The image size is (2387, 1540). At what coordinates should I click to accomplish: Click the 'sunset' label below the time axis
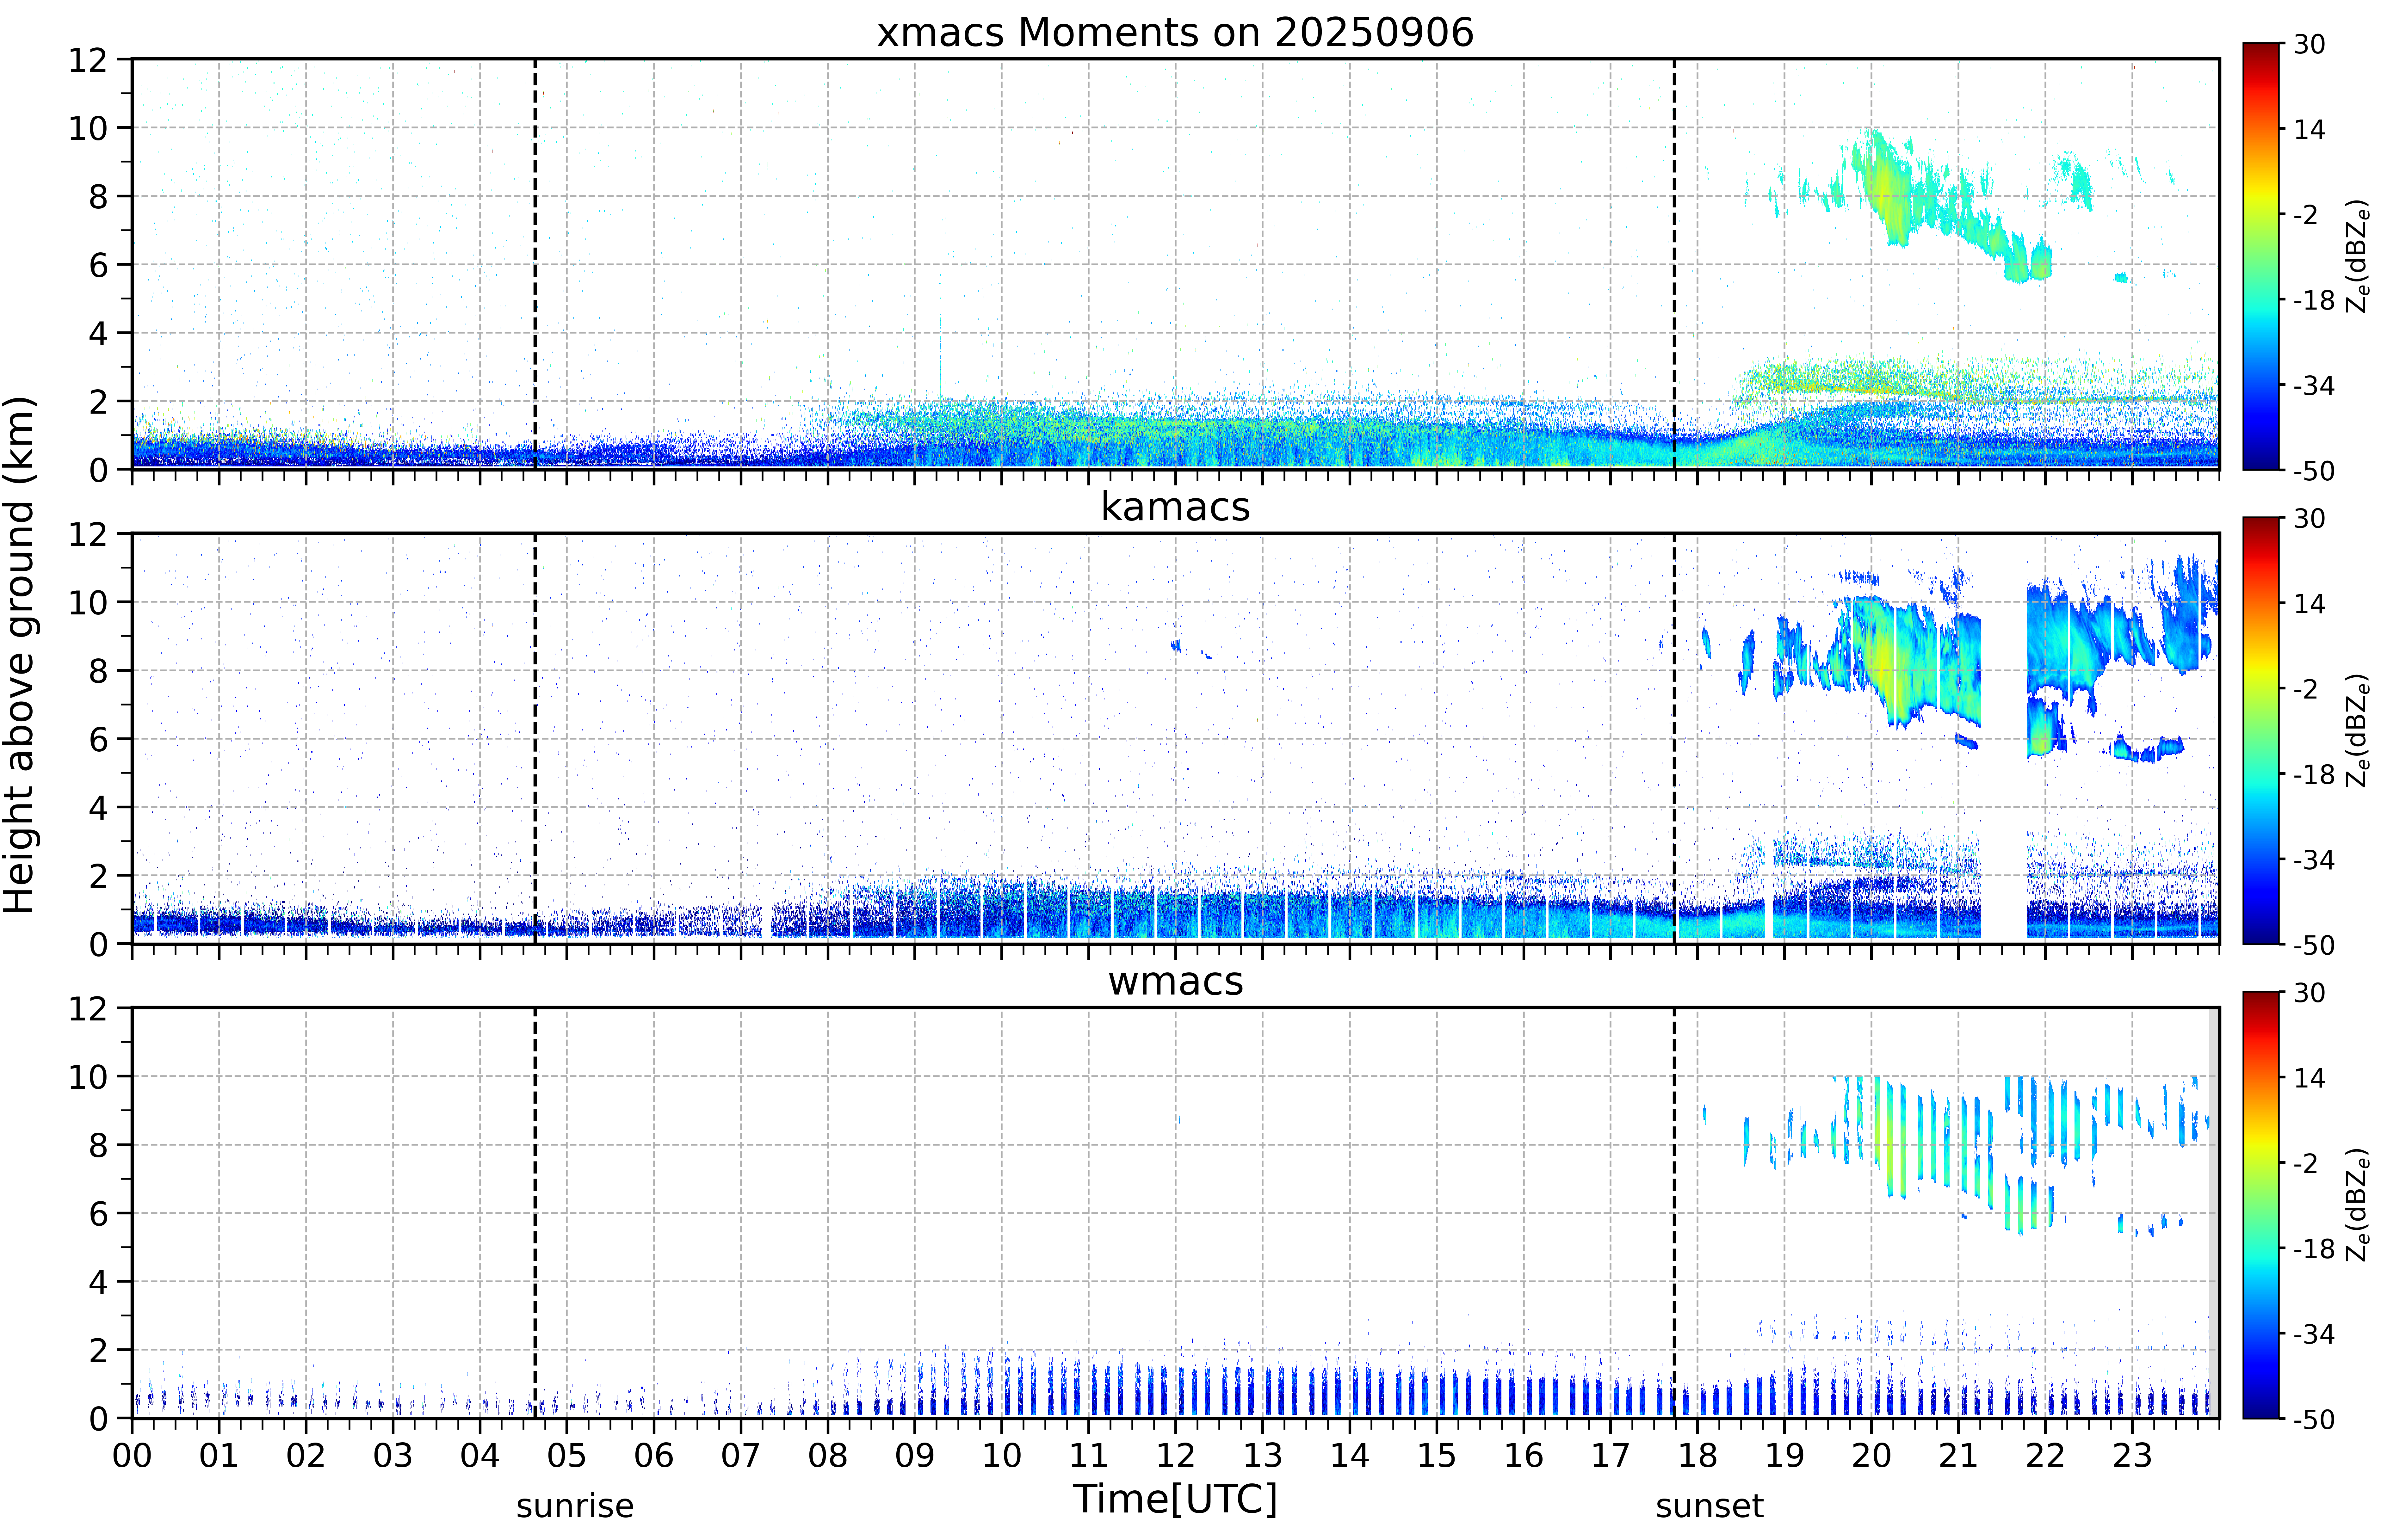pos(1710,1506)
